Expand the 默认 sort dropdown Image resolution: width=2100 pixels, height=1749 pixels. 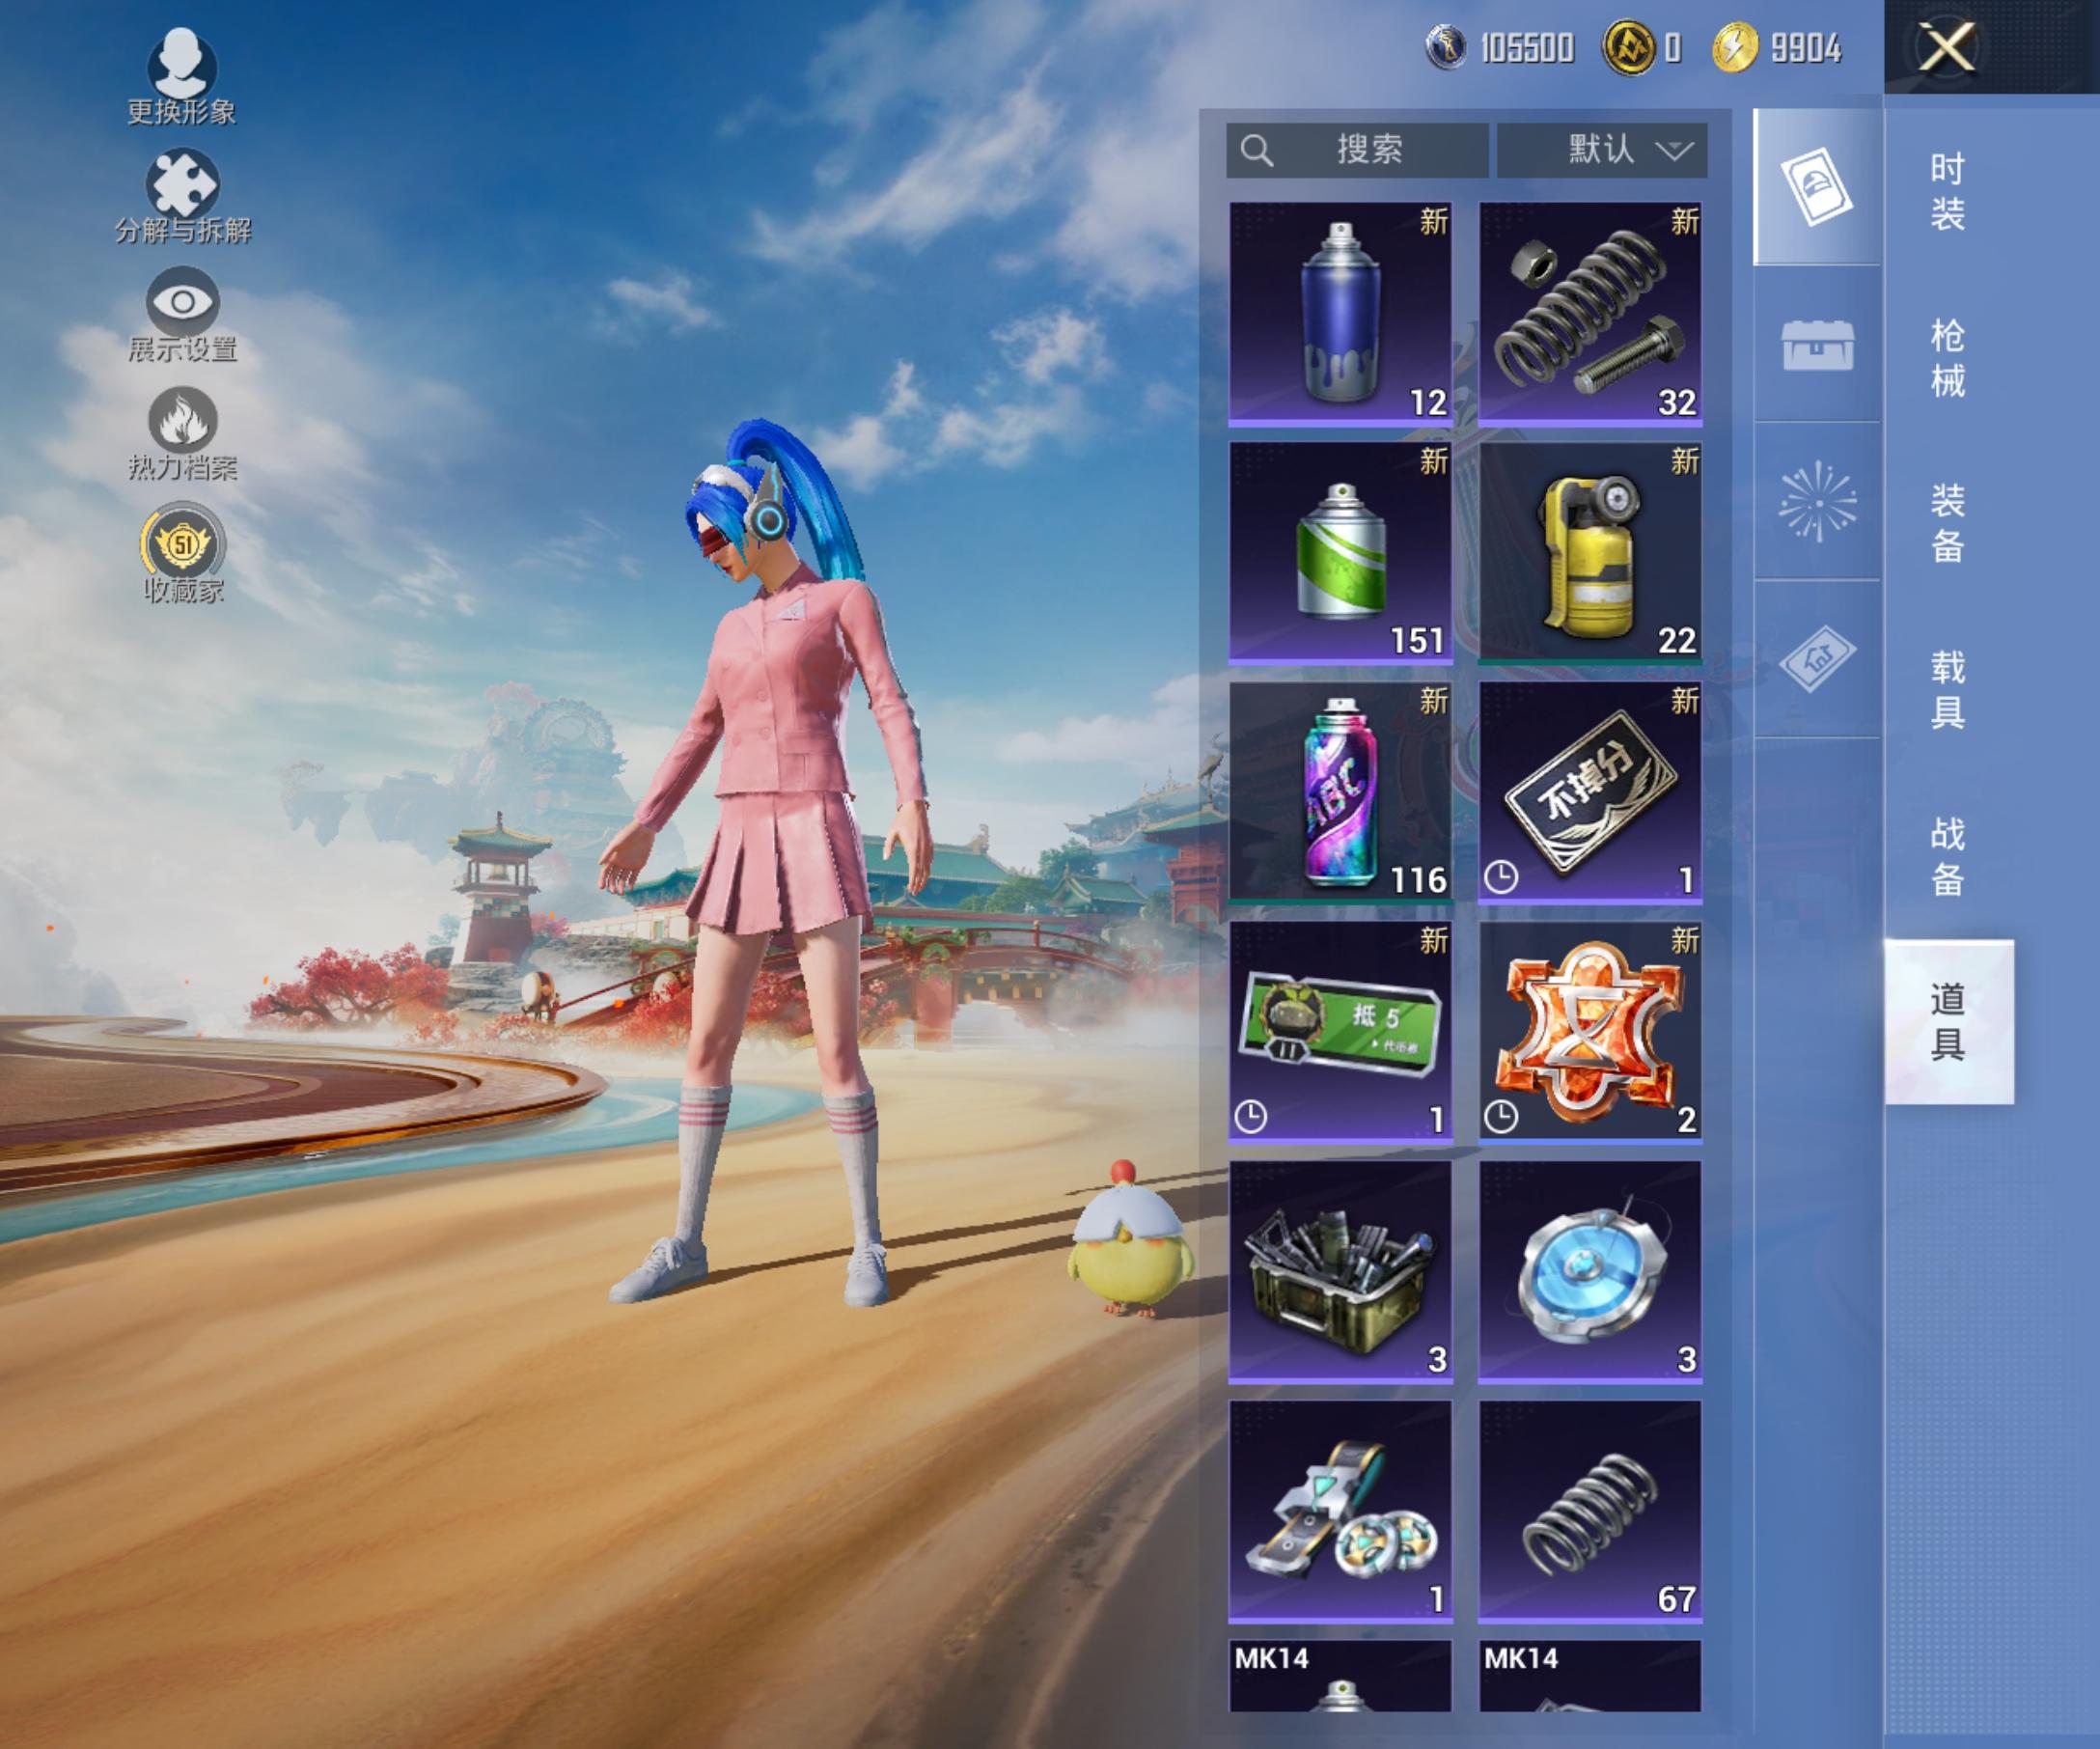(1600, 150)
